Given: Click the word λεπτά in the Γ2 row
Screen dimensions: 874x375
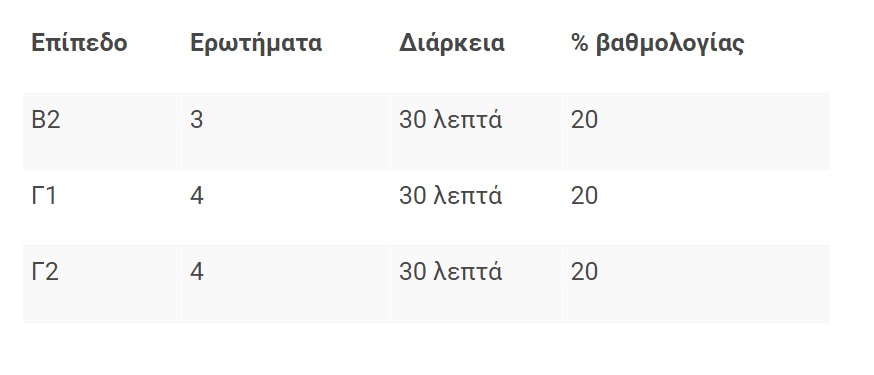Looking at the screenshot, I should pyautogui.click(x=468, y=272).
